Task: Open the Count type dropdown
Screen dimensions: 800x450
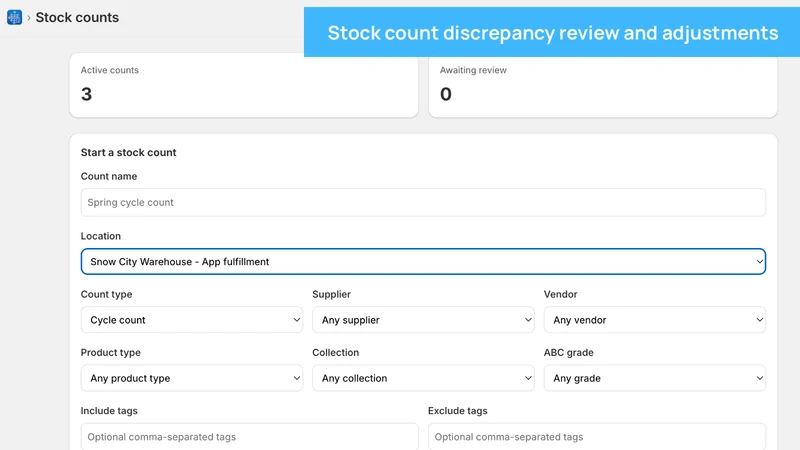Action: click(x=192, y=320)
